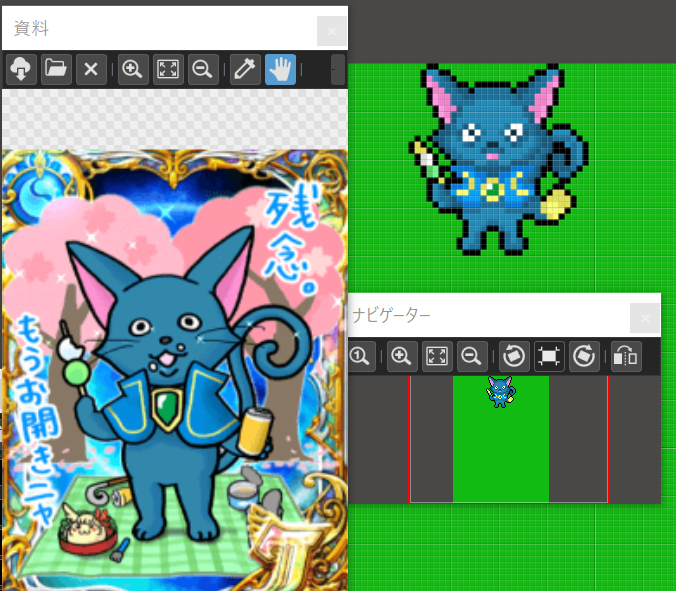Zoom in on the reference panel image
The image size is (676, 591).
pyautogui.click(x=132, y=69)
